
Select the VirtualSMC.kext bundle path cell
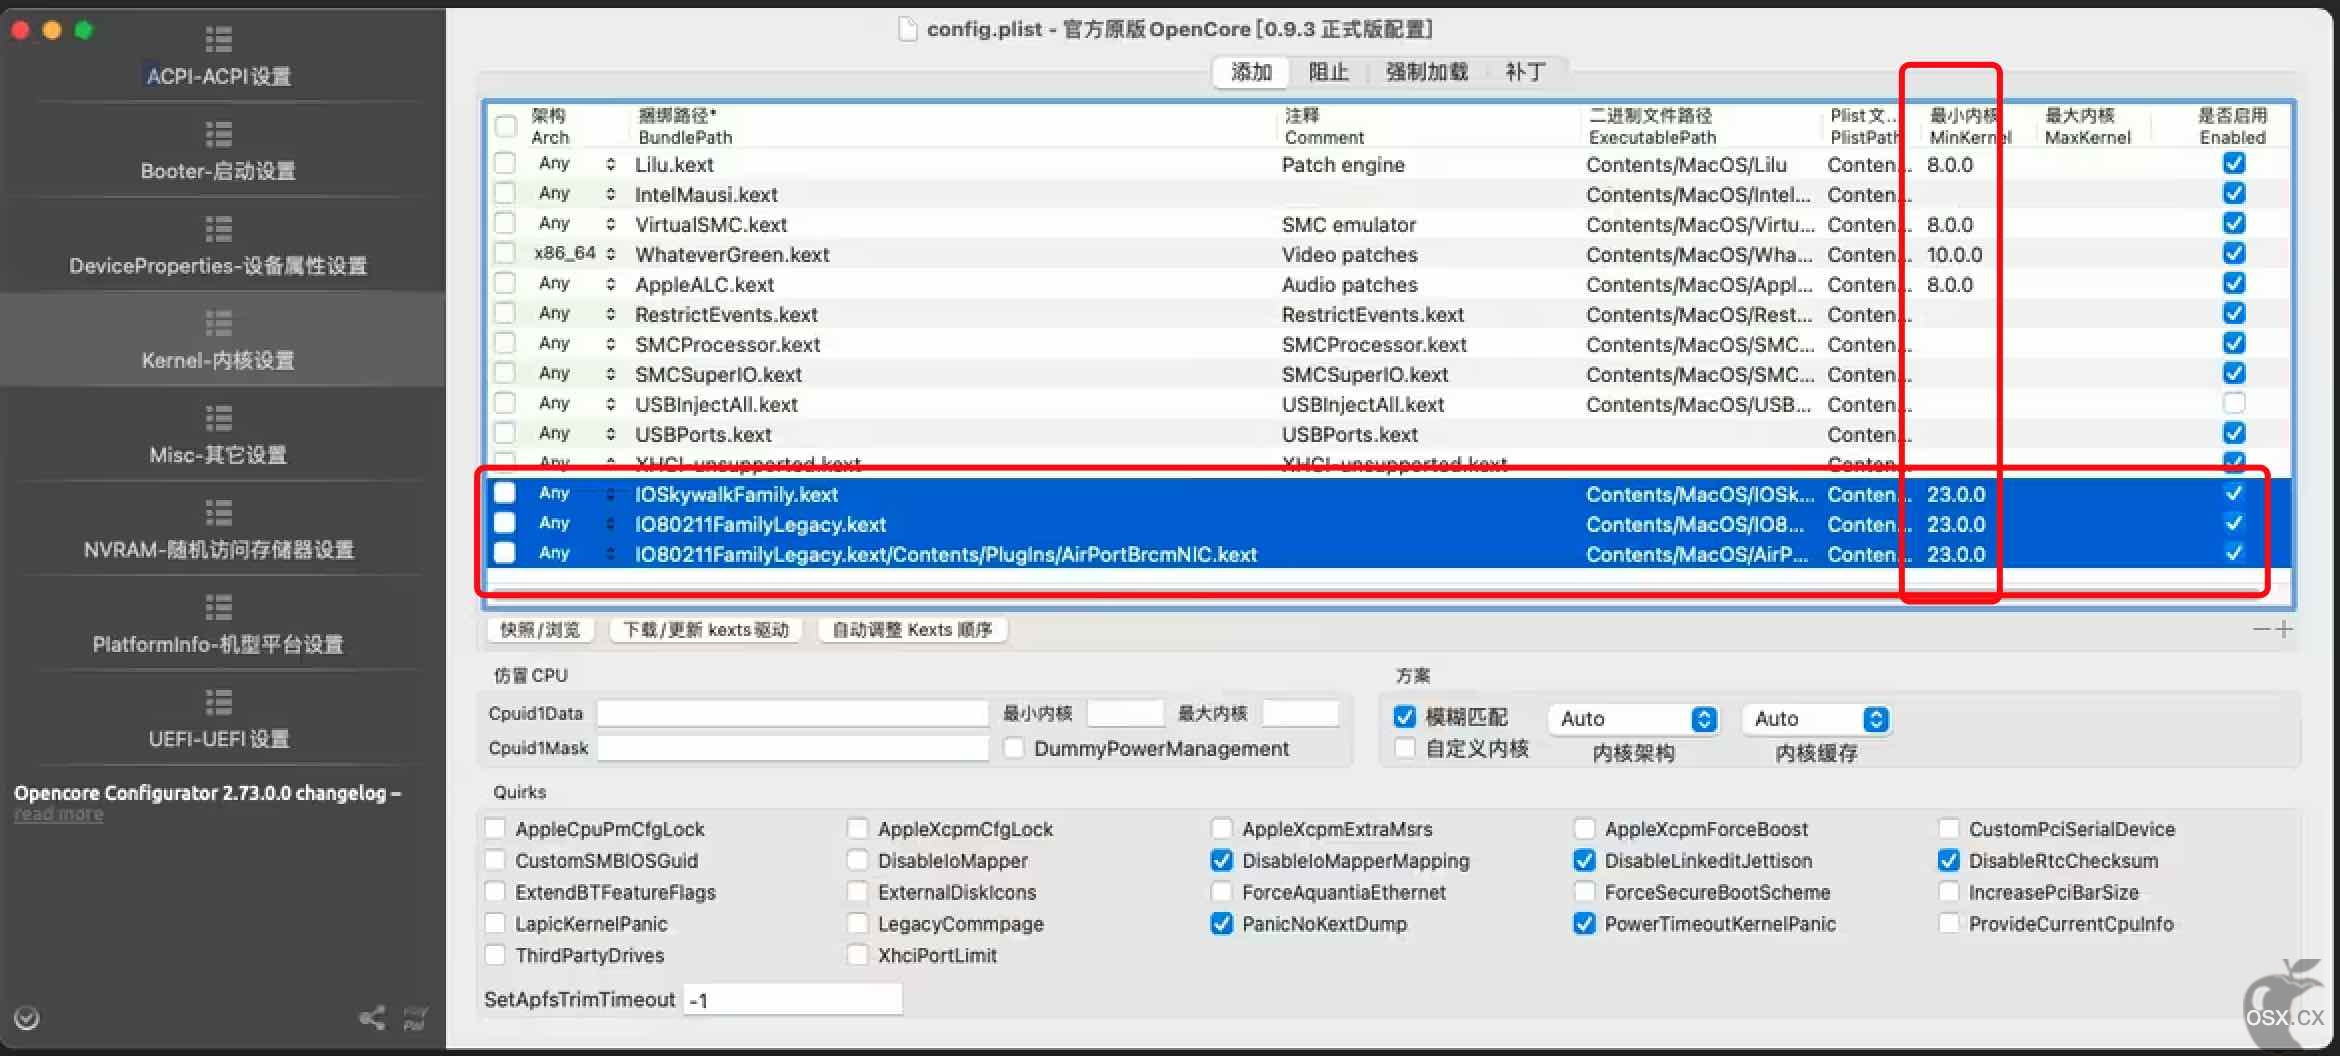[x=710, y=224]
